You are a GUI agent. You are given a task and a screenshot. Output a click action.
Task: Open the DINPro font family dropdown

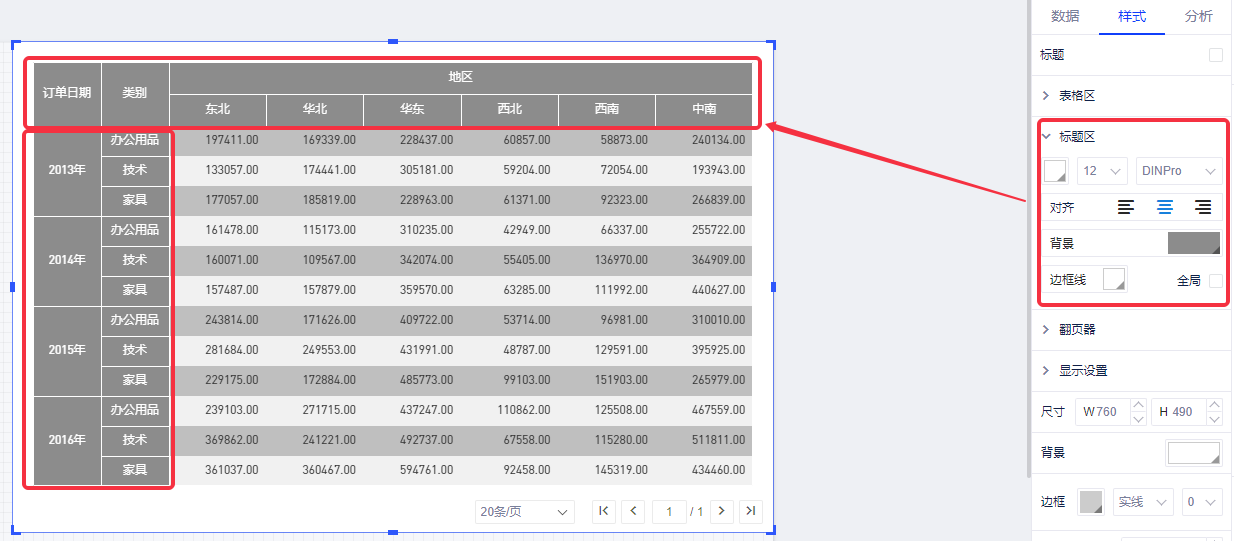pyautogui.click(x=1179, y=171)
